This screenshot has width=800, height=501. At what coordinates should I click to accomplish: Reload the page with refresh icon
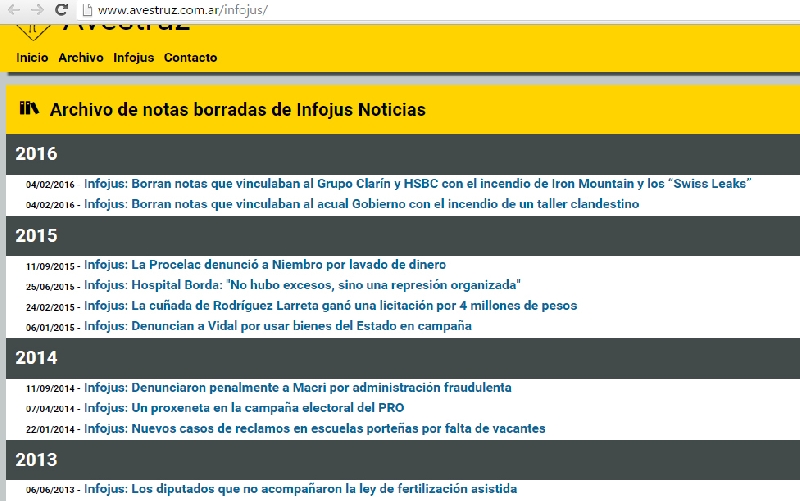point(62,9)
